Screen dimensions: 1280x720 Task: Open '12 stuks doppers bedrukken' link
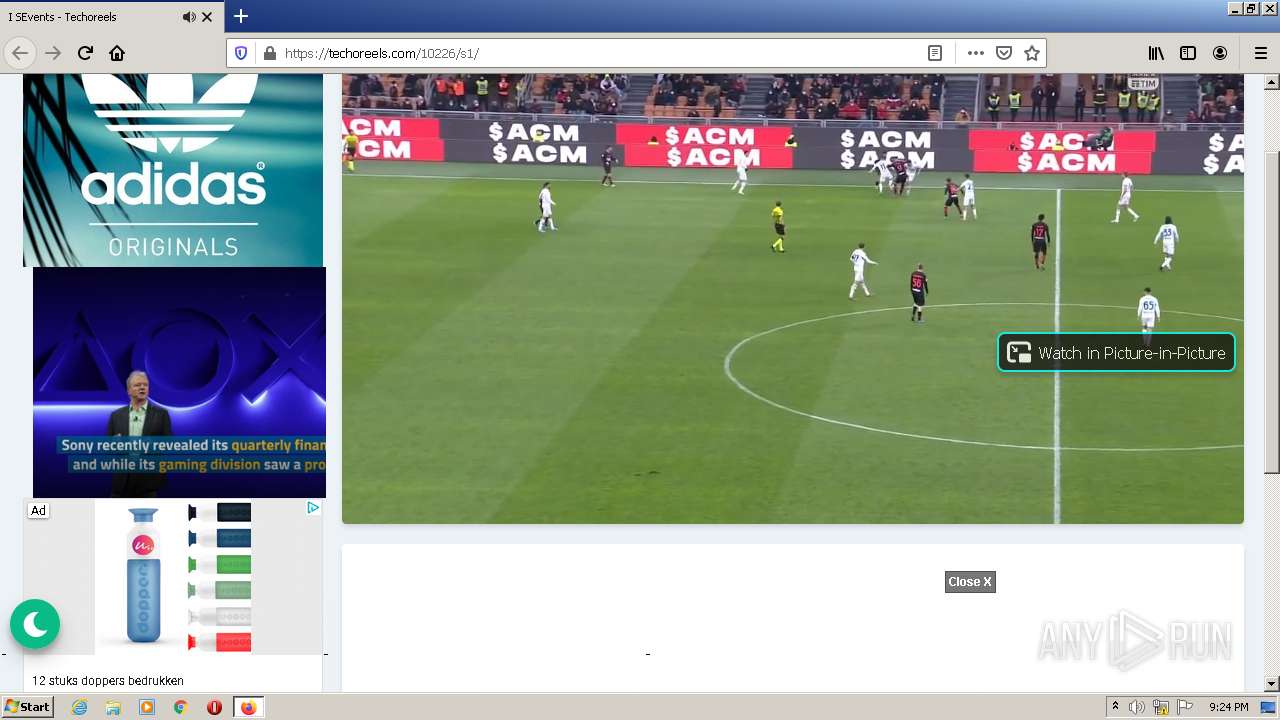pos(108,681)
